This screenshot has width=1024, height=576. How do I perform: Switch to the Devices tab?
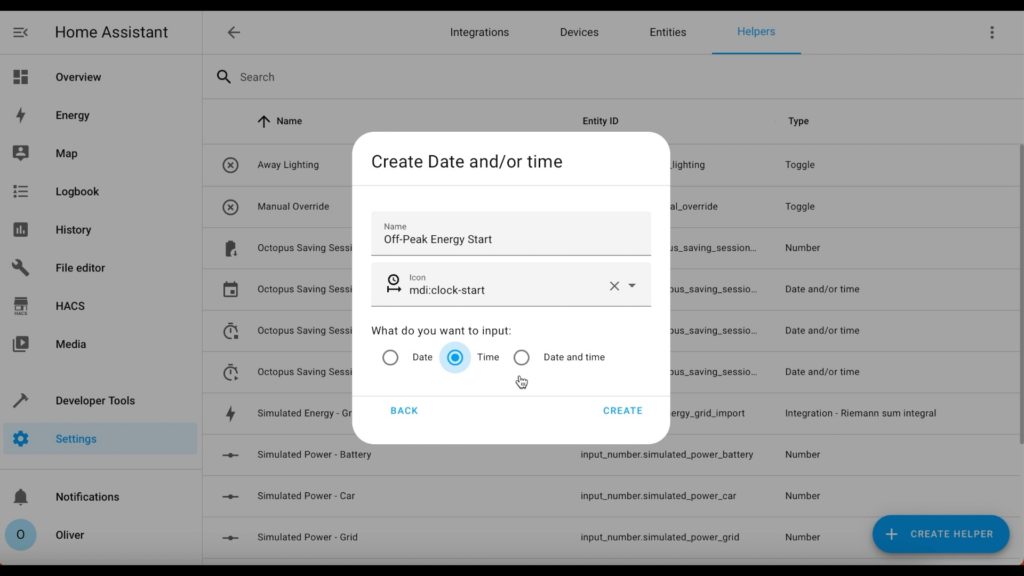click(x=579, y=32)
